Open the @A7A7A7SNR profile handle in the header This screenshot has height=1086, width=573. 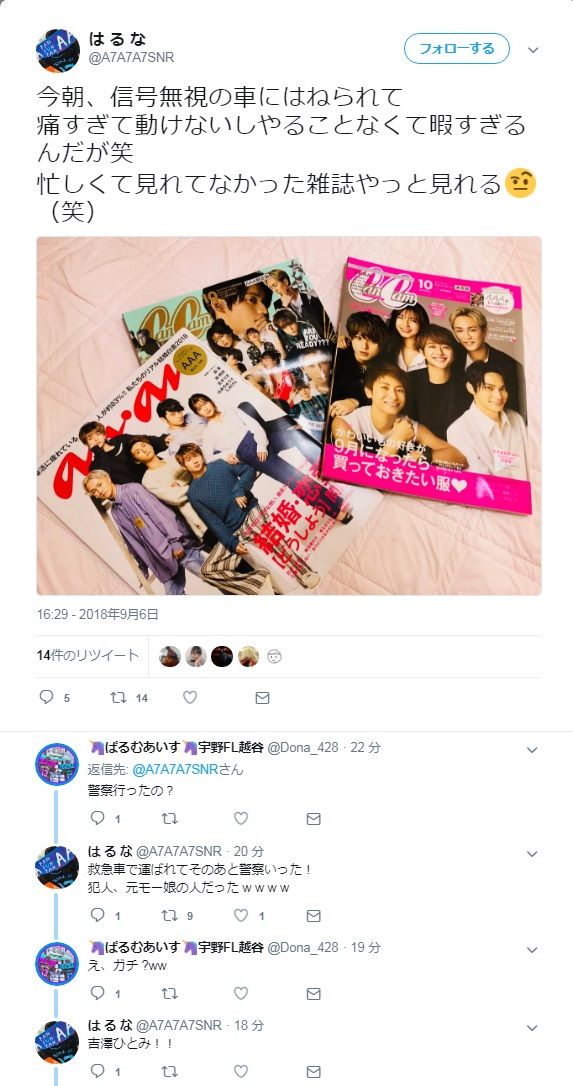[x=131, y=57]
